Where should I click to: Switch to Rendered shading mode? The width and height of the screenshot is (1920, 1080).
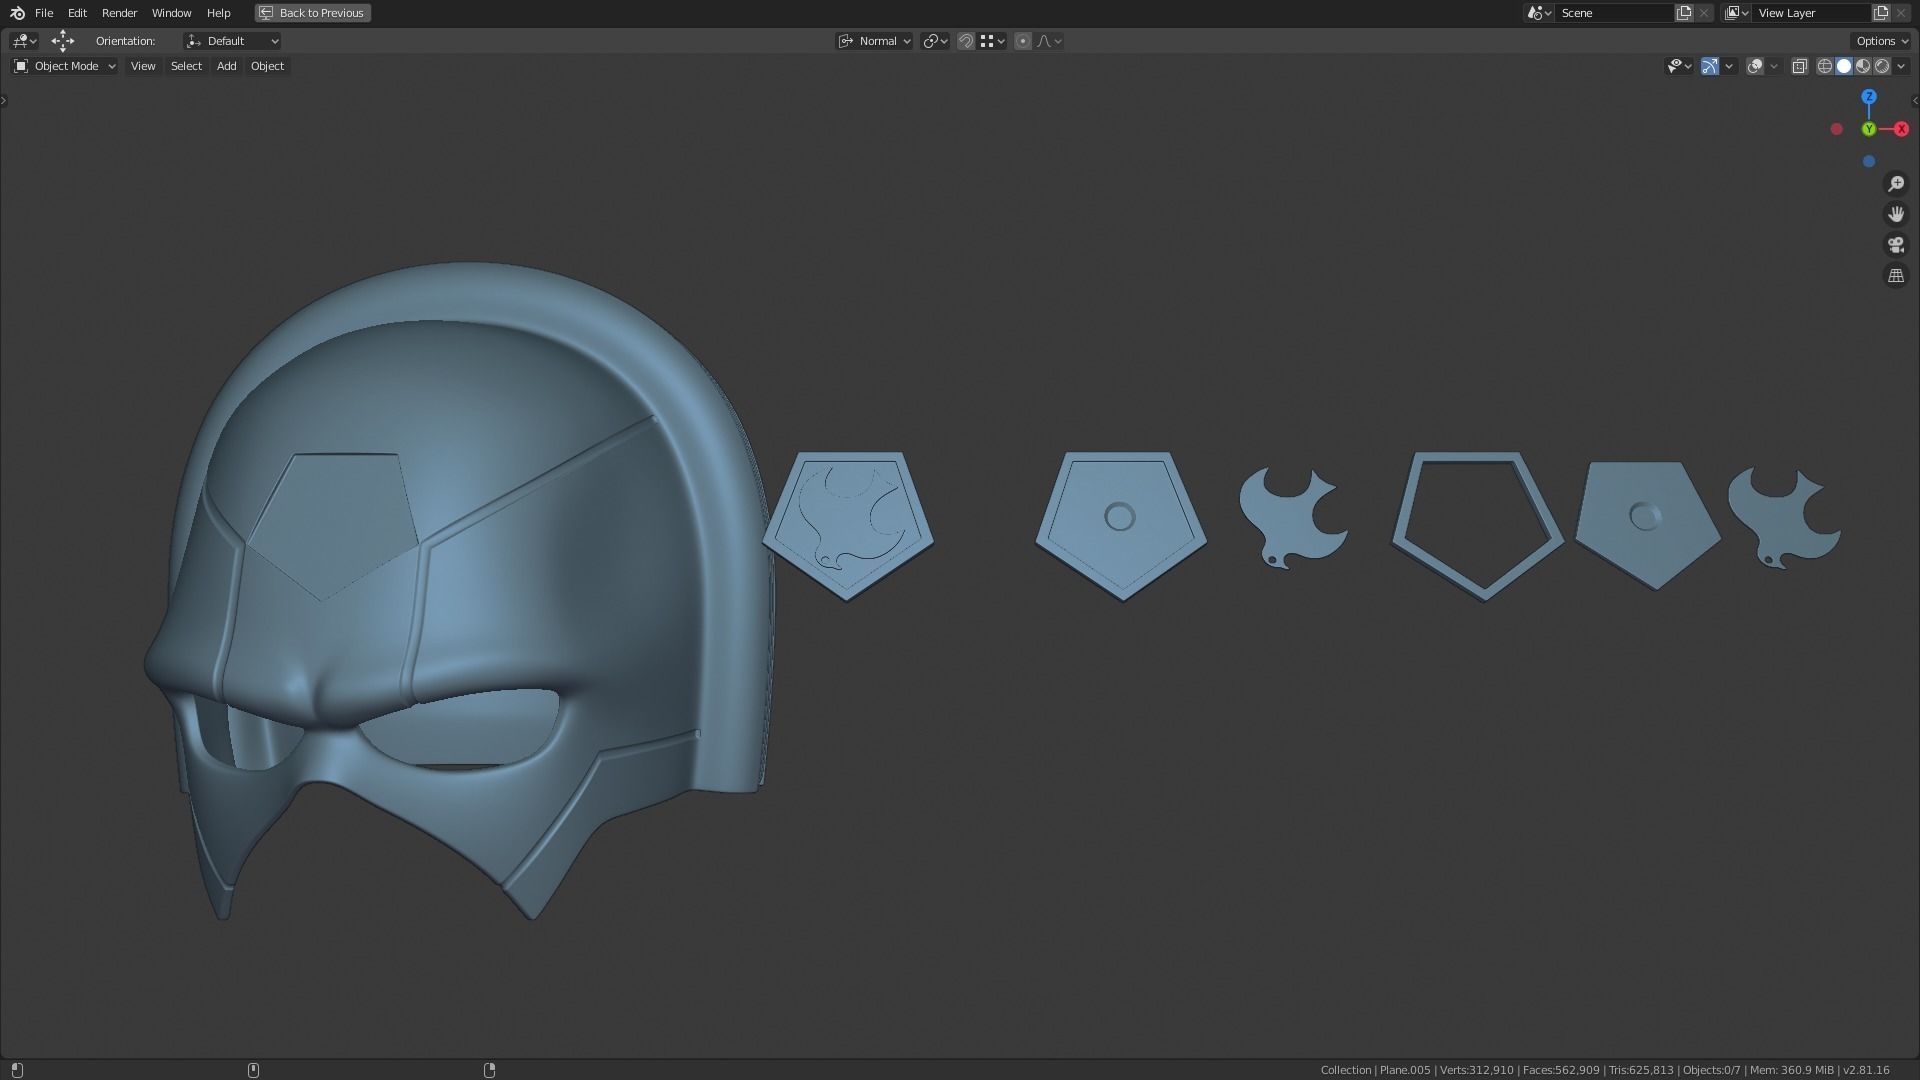click(1883, 66)
